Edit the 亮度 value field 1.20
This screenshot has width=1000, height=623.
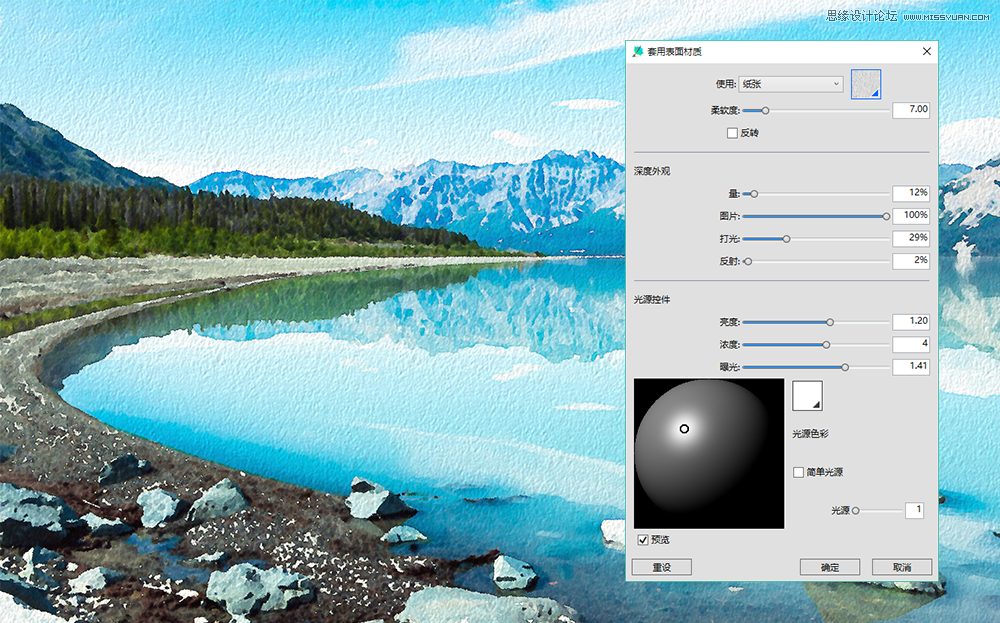[911, 321]
